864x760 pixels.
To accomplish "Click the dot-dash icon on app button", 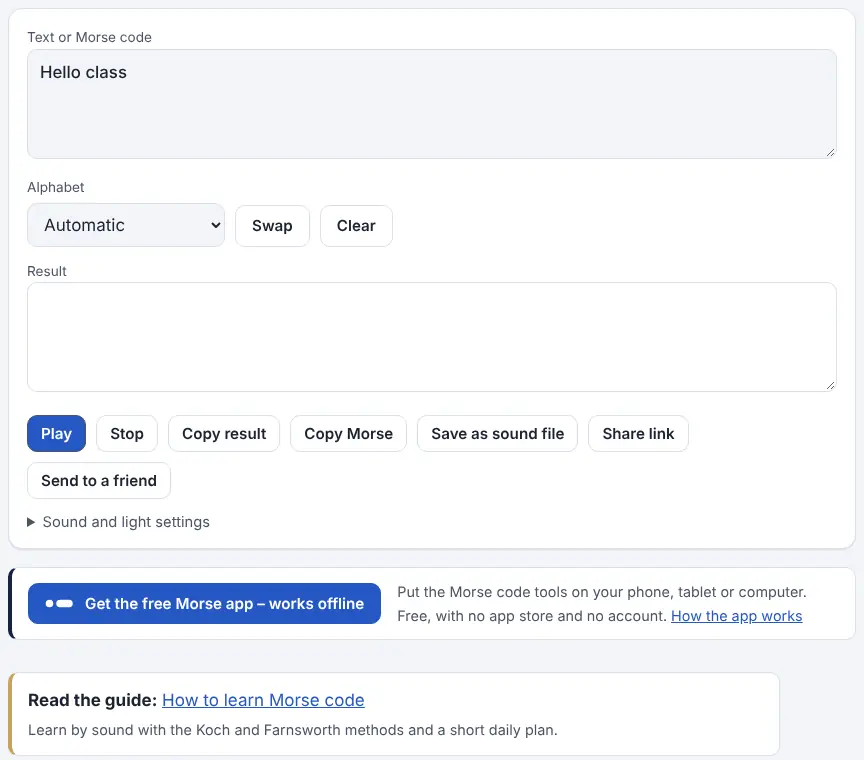I will (x=59, y=603).
